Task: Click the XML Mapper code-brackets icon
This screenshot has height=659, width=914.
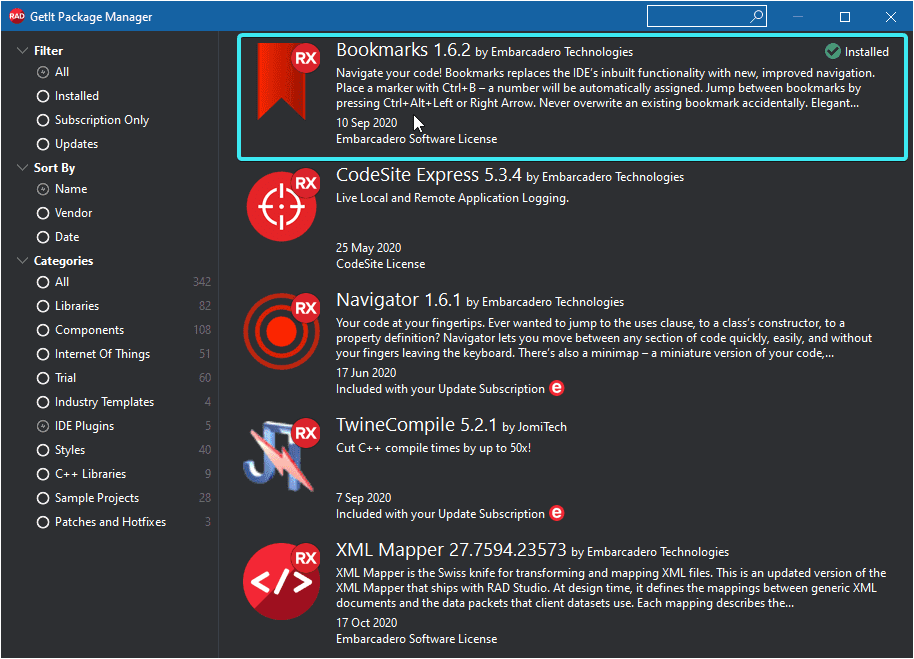Action: pos(282,581)
